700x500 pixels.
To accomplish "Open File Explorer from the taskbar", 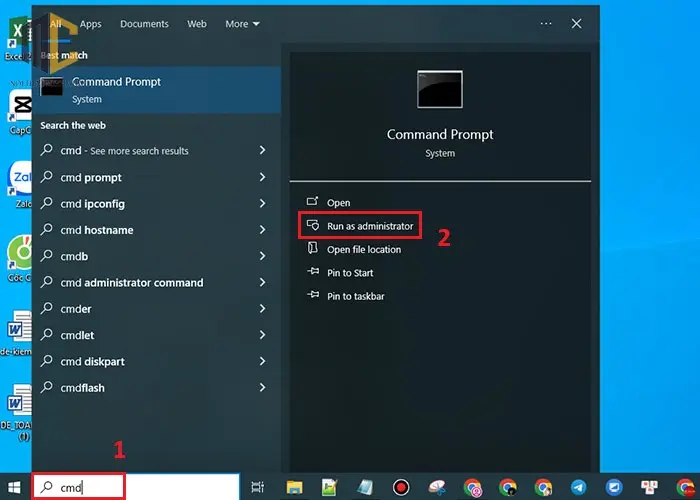I will pyautogui.click(x=294, y=487).
